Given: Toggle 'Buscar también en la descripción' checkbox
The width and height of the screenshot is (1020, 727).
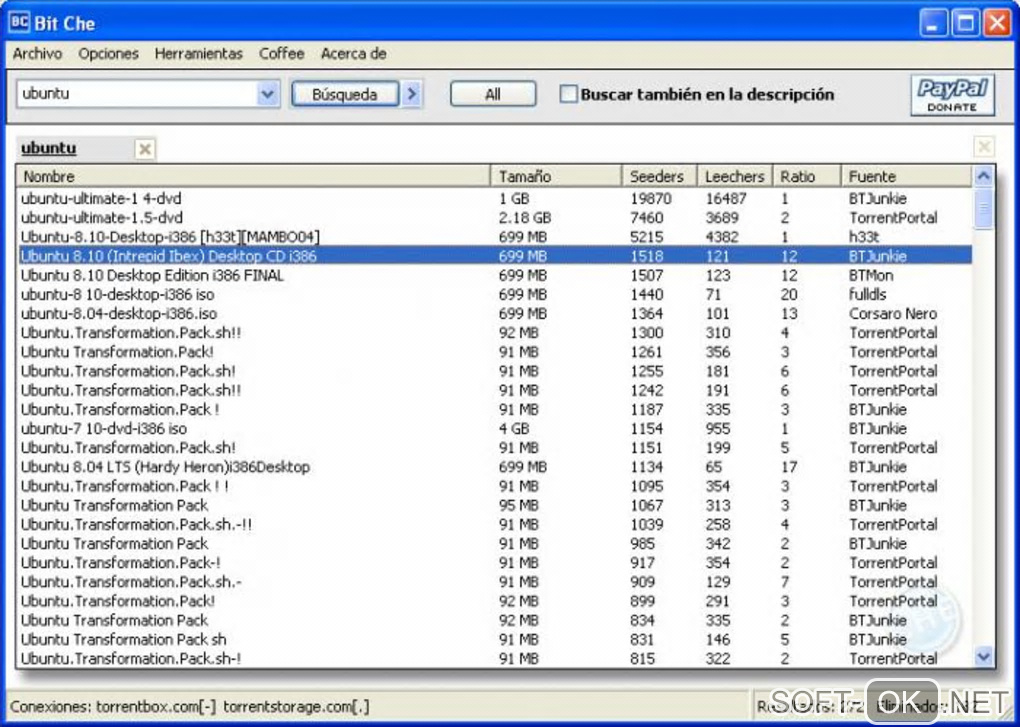Looking at the screenshot, I should click(x=569, y=94).
